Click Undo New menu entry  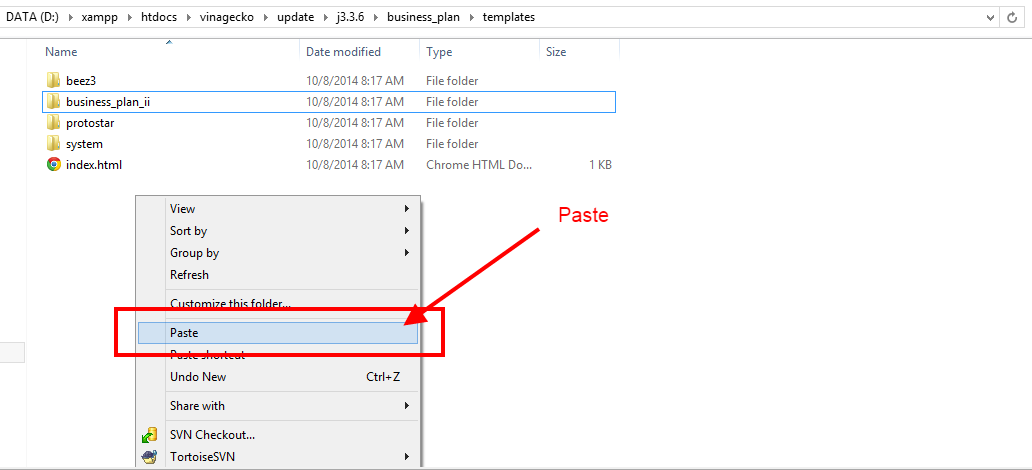(198, 377)
